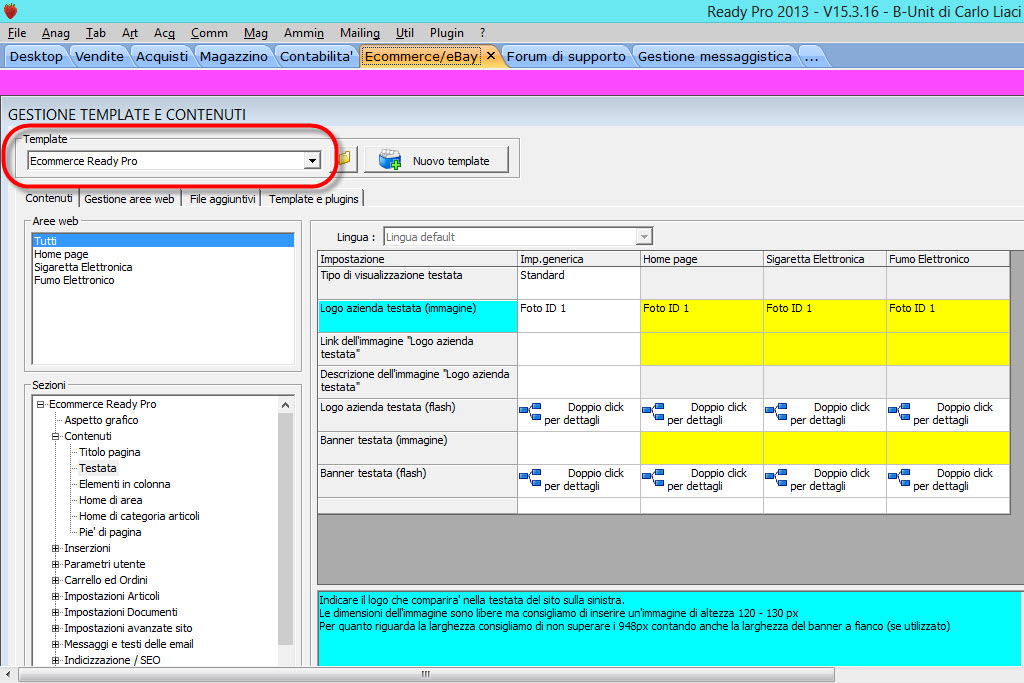Open the Anag menu
Image resolution: width=1024 pixels, height=683 pixels.
pyautogui.click(x=56, y=33)
